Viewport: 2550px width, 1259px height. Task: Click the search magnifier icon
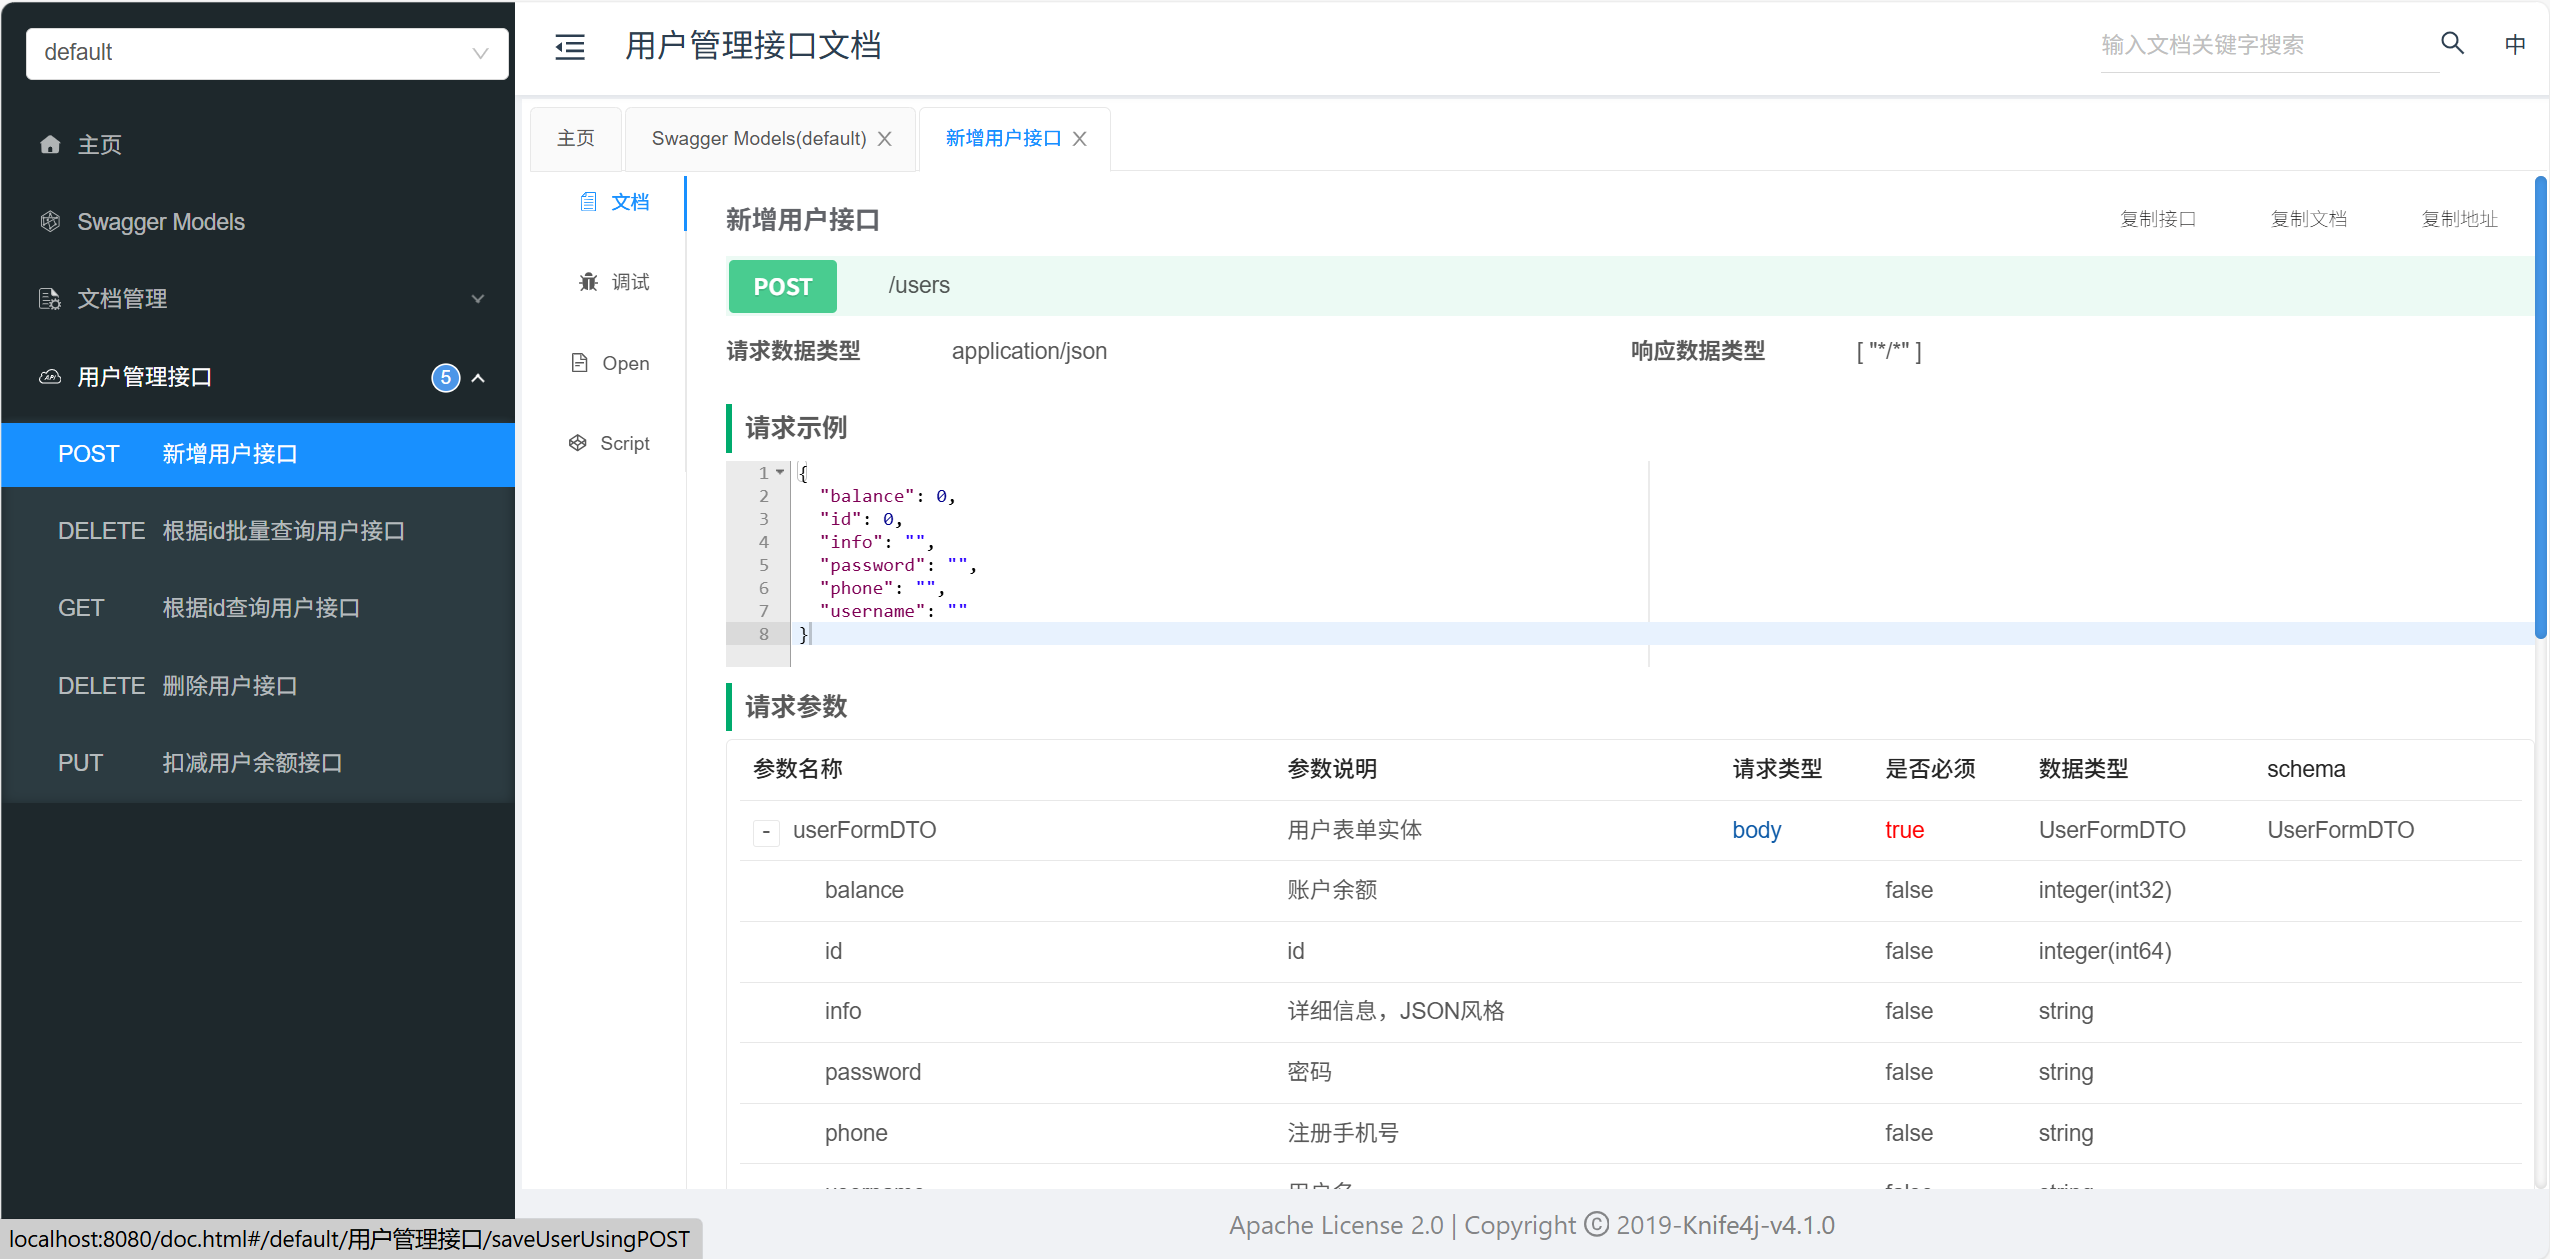(x=2452, y=44)
